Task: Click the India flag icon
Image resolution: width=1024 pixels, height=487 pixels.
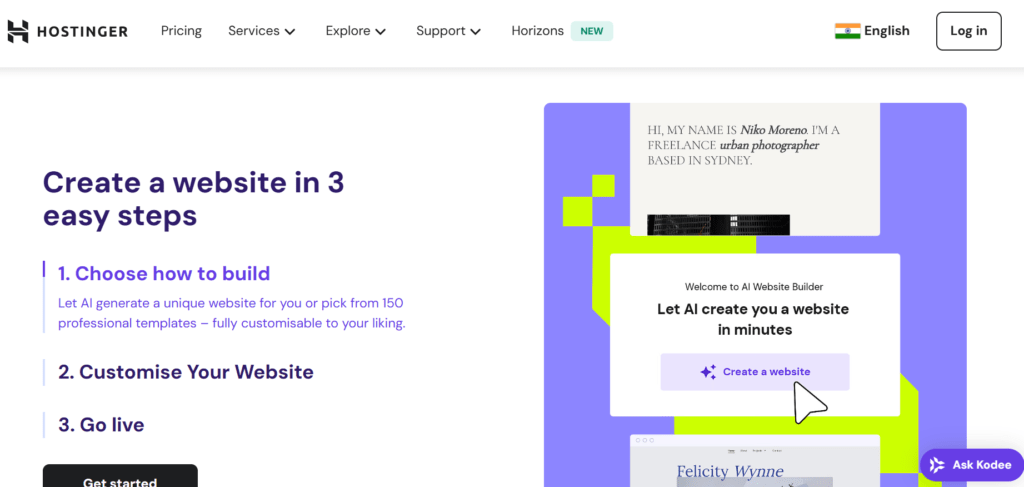Action: pos(847,31)
